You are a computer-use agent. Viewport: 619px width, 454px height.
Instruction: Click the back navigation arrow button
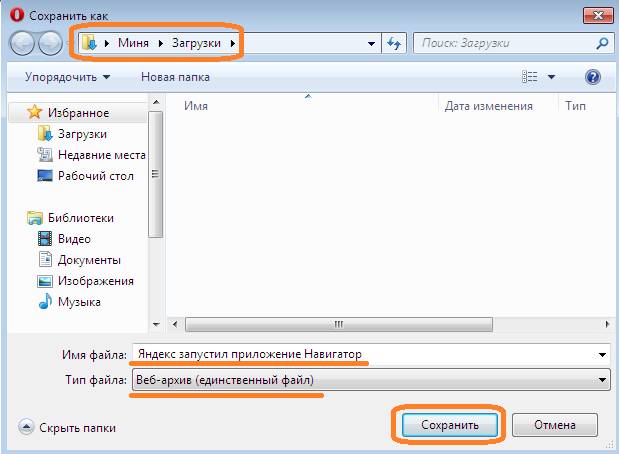coord(22,43)
